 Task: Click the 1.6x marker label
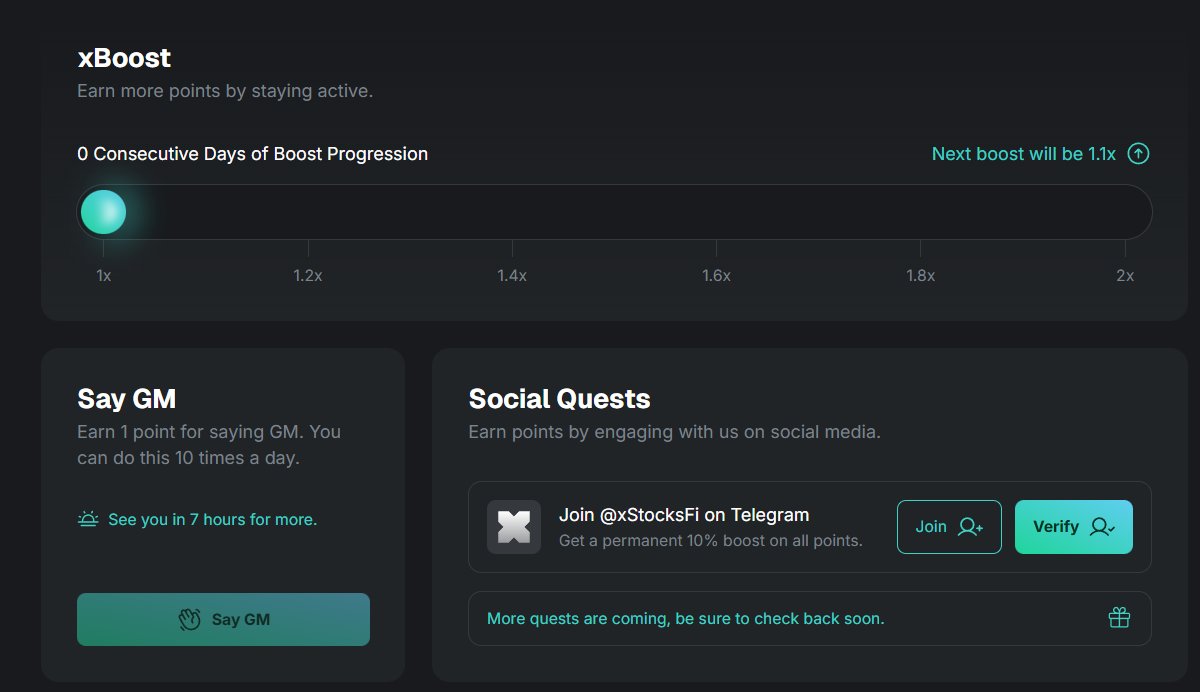pyautogui.click(x=716, y=276)
